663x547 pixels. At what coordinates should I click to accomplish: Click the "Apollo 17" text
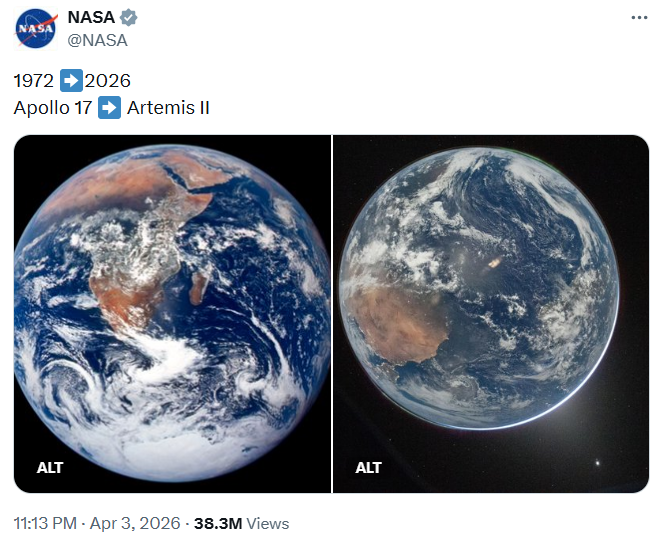click(52, 107)
